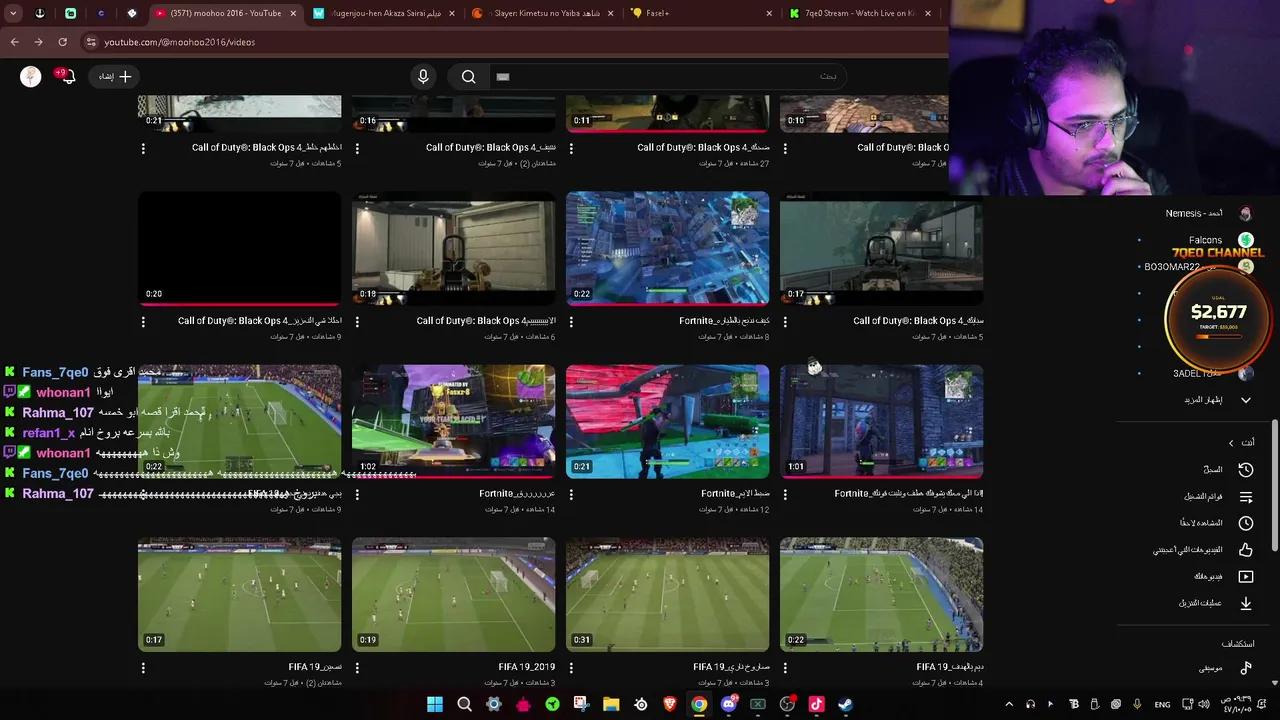Play the 0:21 Fortnite red ramp thumbnail
The width and height of the screenshot is (1280, 720).
tap(667, 421)
